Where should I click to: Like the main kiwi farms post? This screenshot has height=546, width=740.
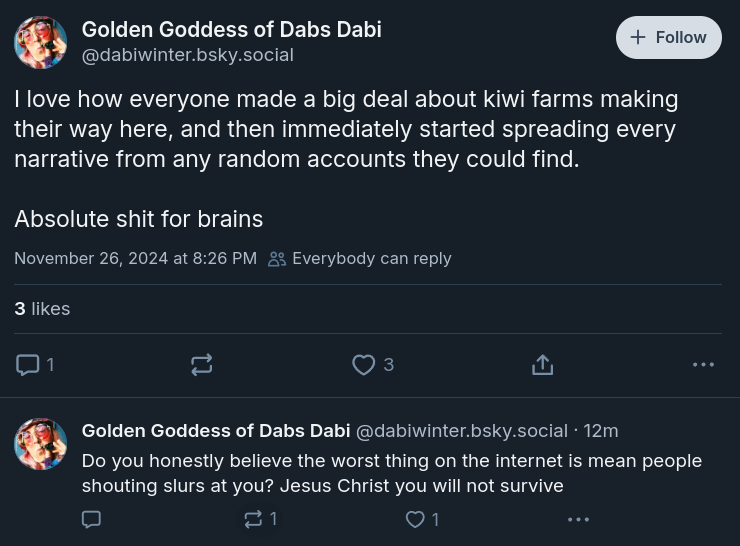coord(364,365)
